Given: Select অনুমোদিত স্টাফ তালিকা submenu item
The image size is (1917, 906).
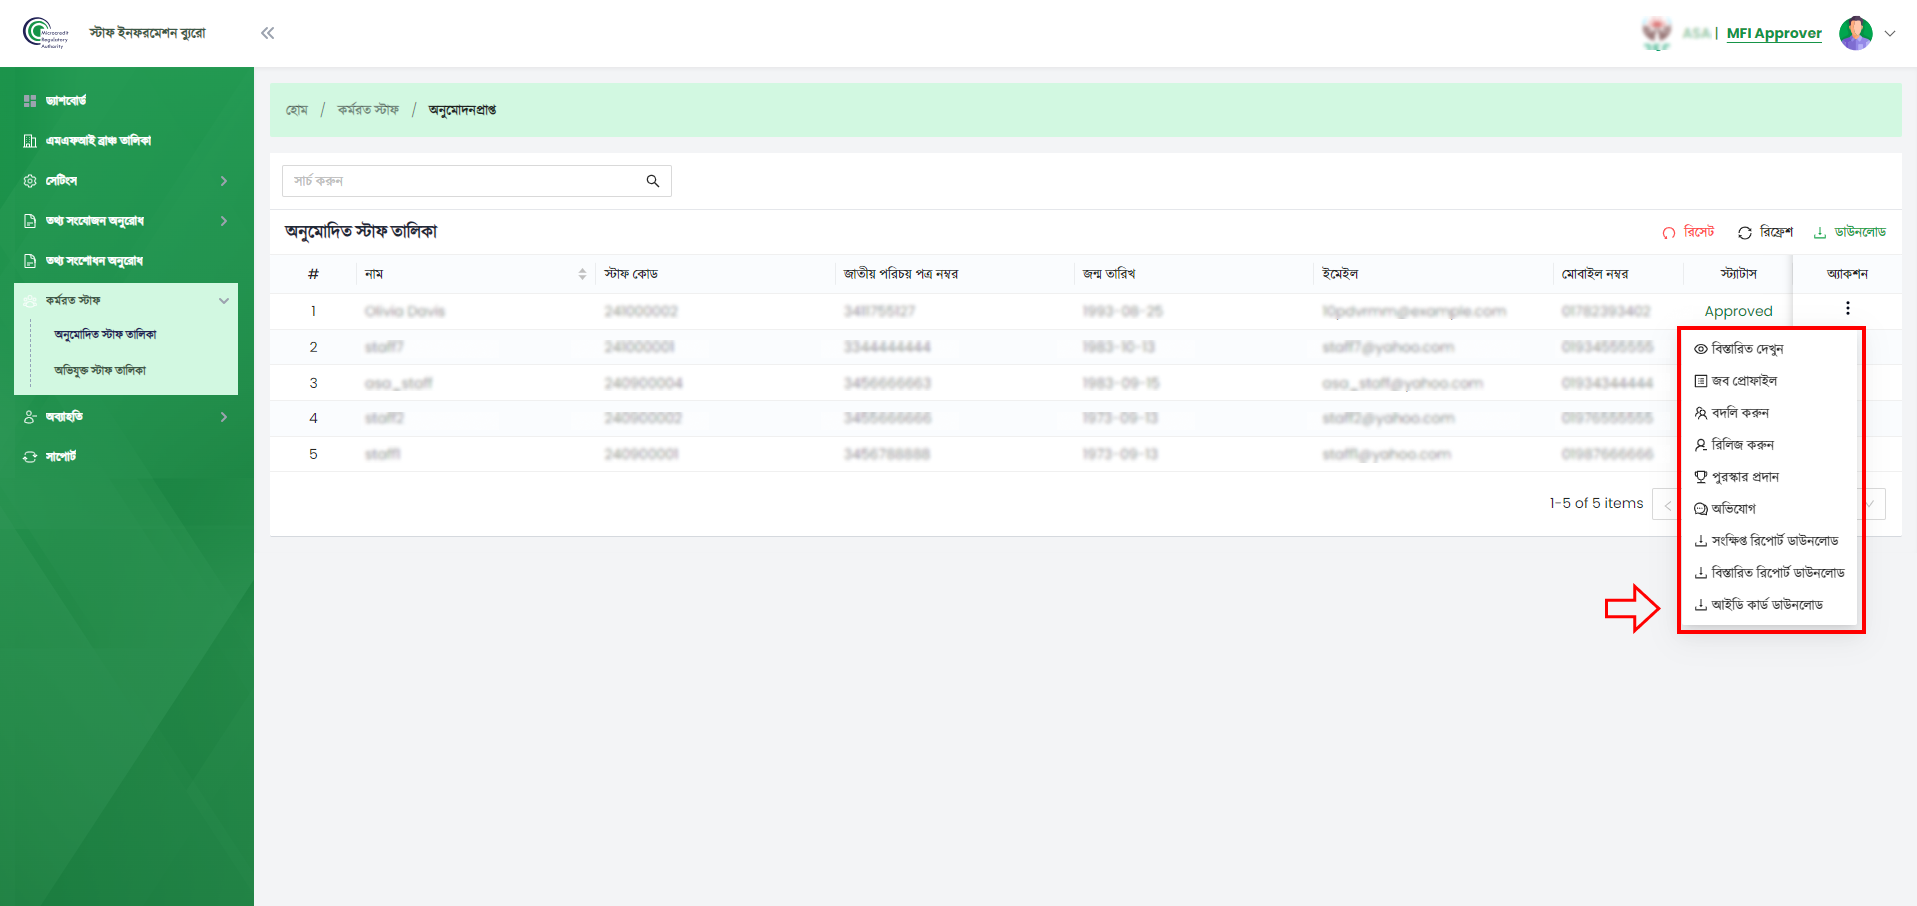Looking at the screenshot, I should pos(105,335).
